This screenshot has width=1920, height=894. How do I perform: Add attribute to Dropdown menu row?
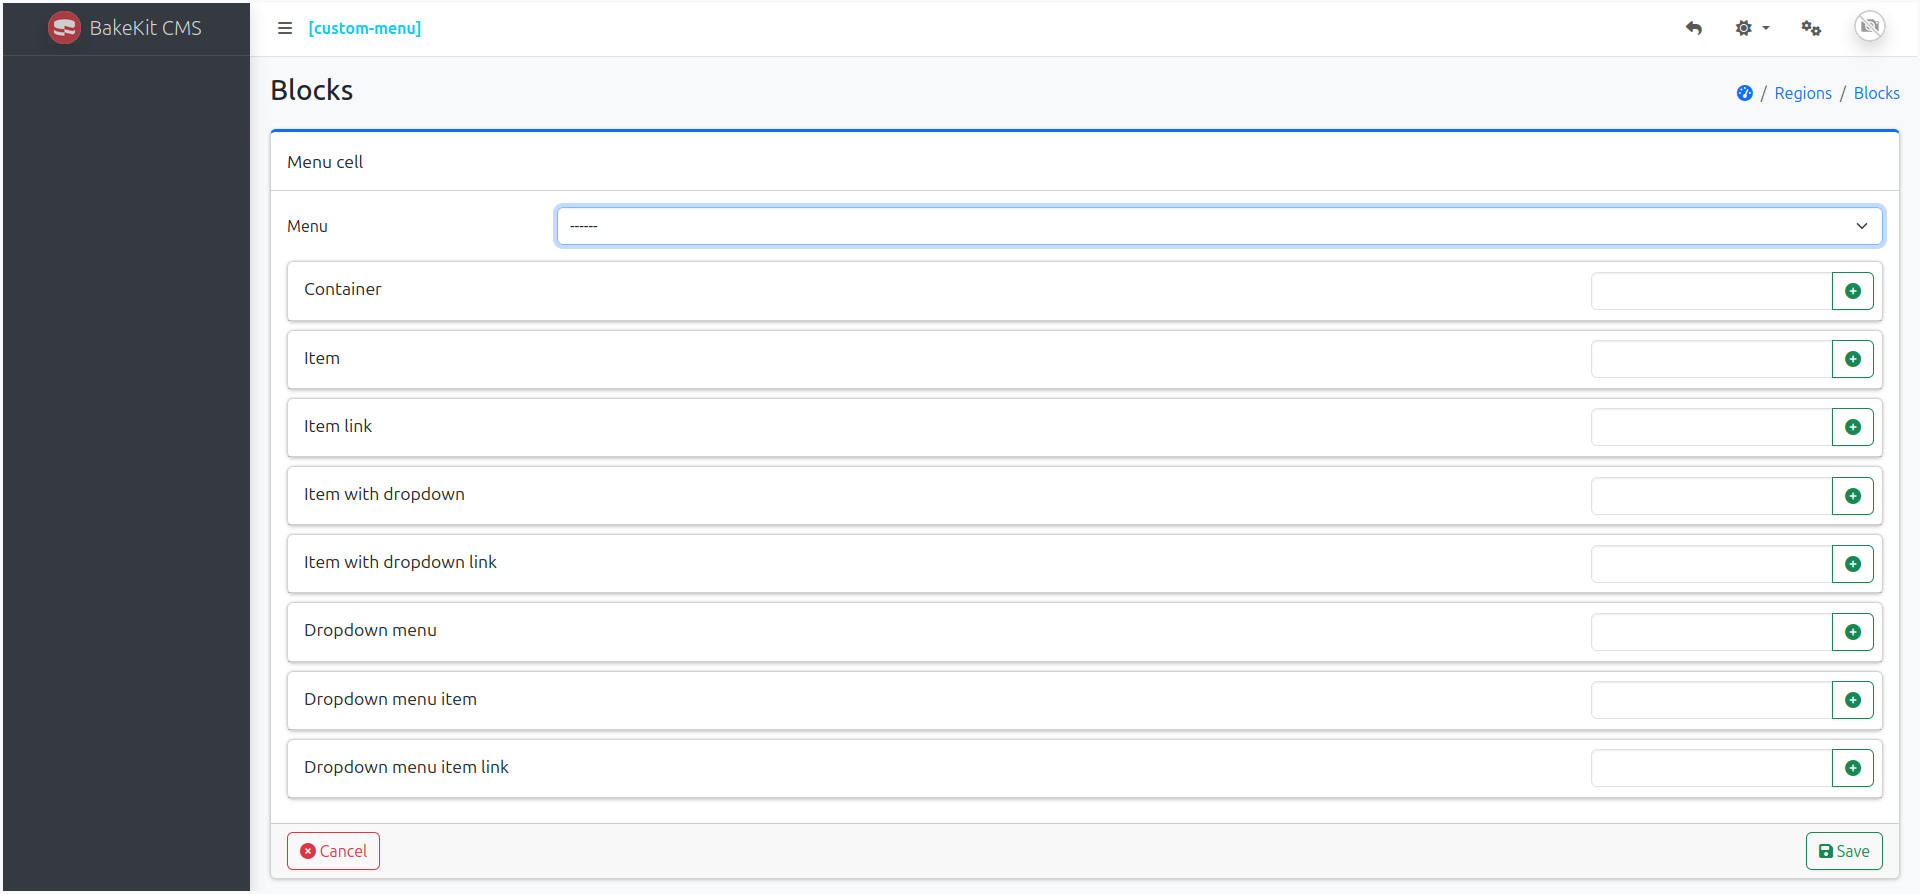point(1852,632)
